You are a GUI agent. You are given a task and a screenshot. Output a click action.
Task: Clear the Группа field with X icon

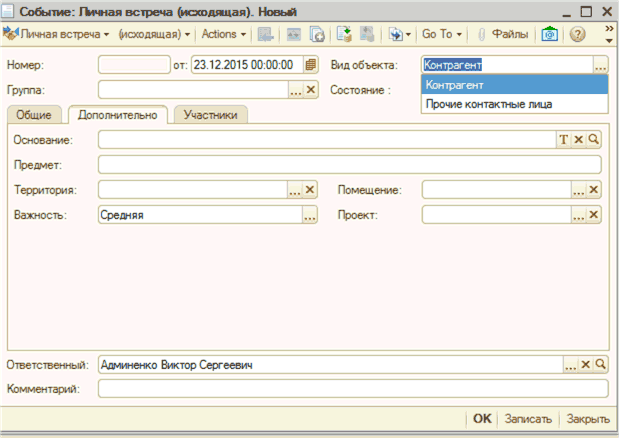click(x=310, y=90)
